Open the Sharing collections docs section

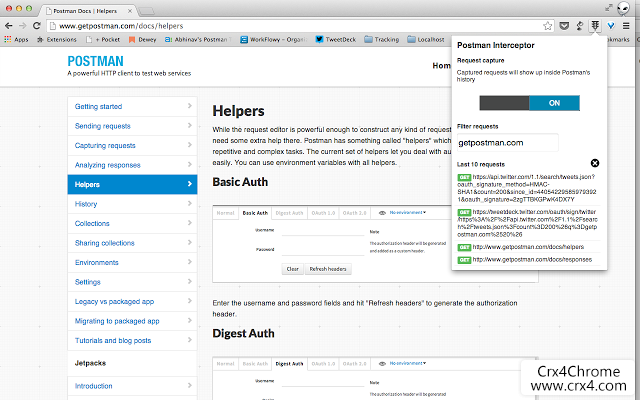132,243
